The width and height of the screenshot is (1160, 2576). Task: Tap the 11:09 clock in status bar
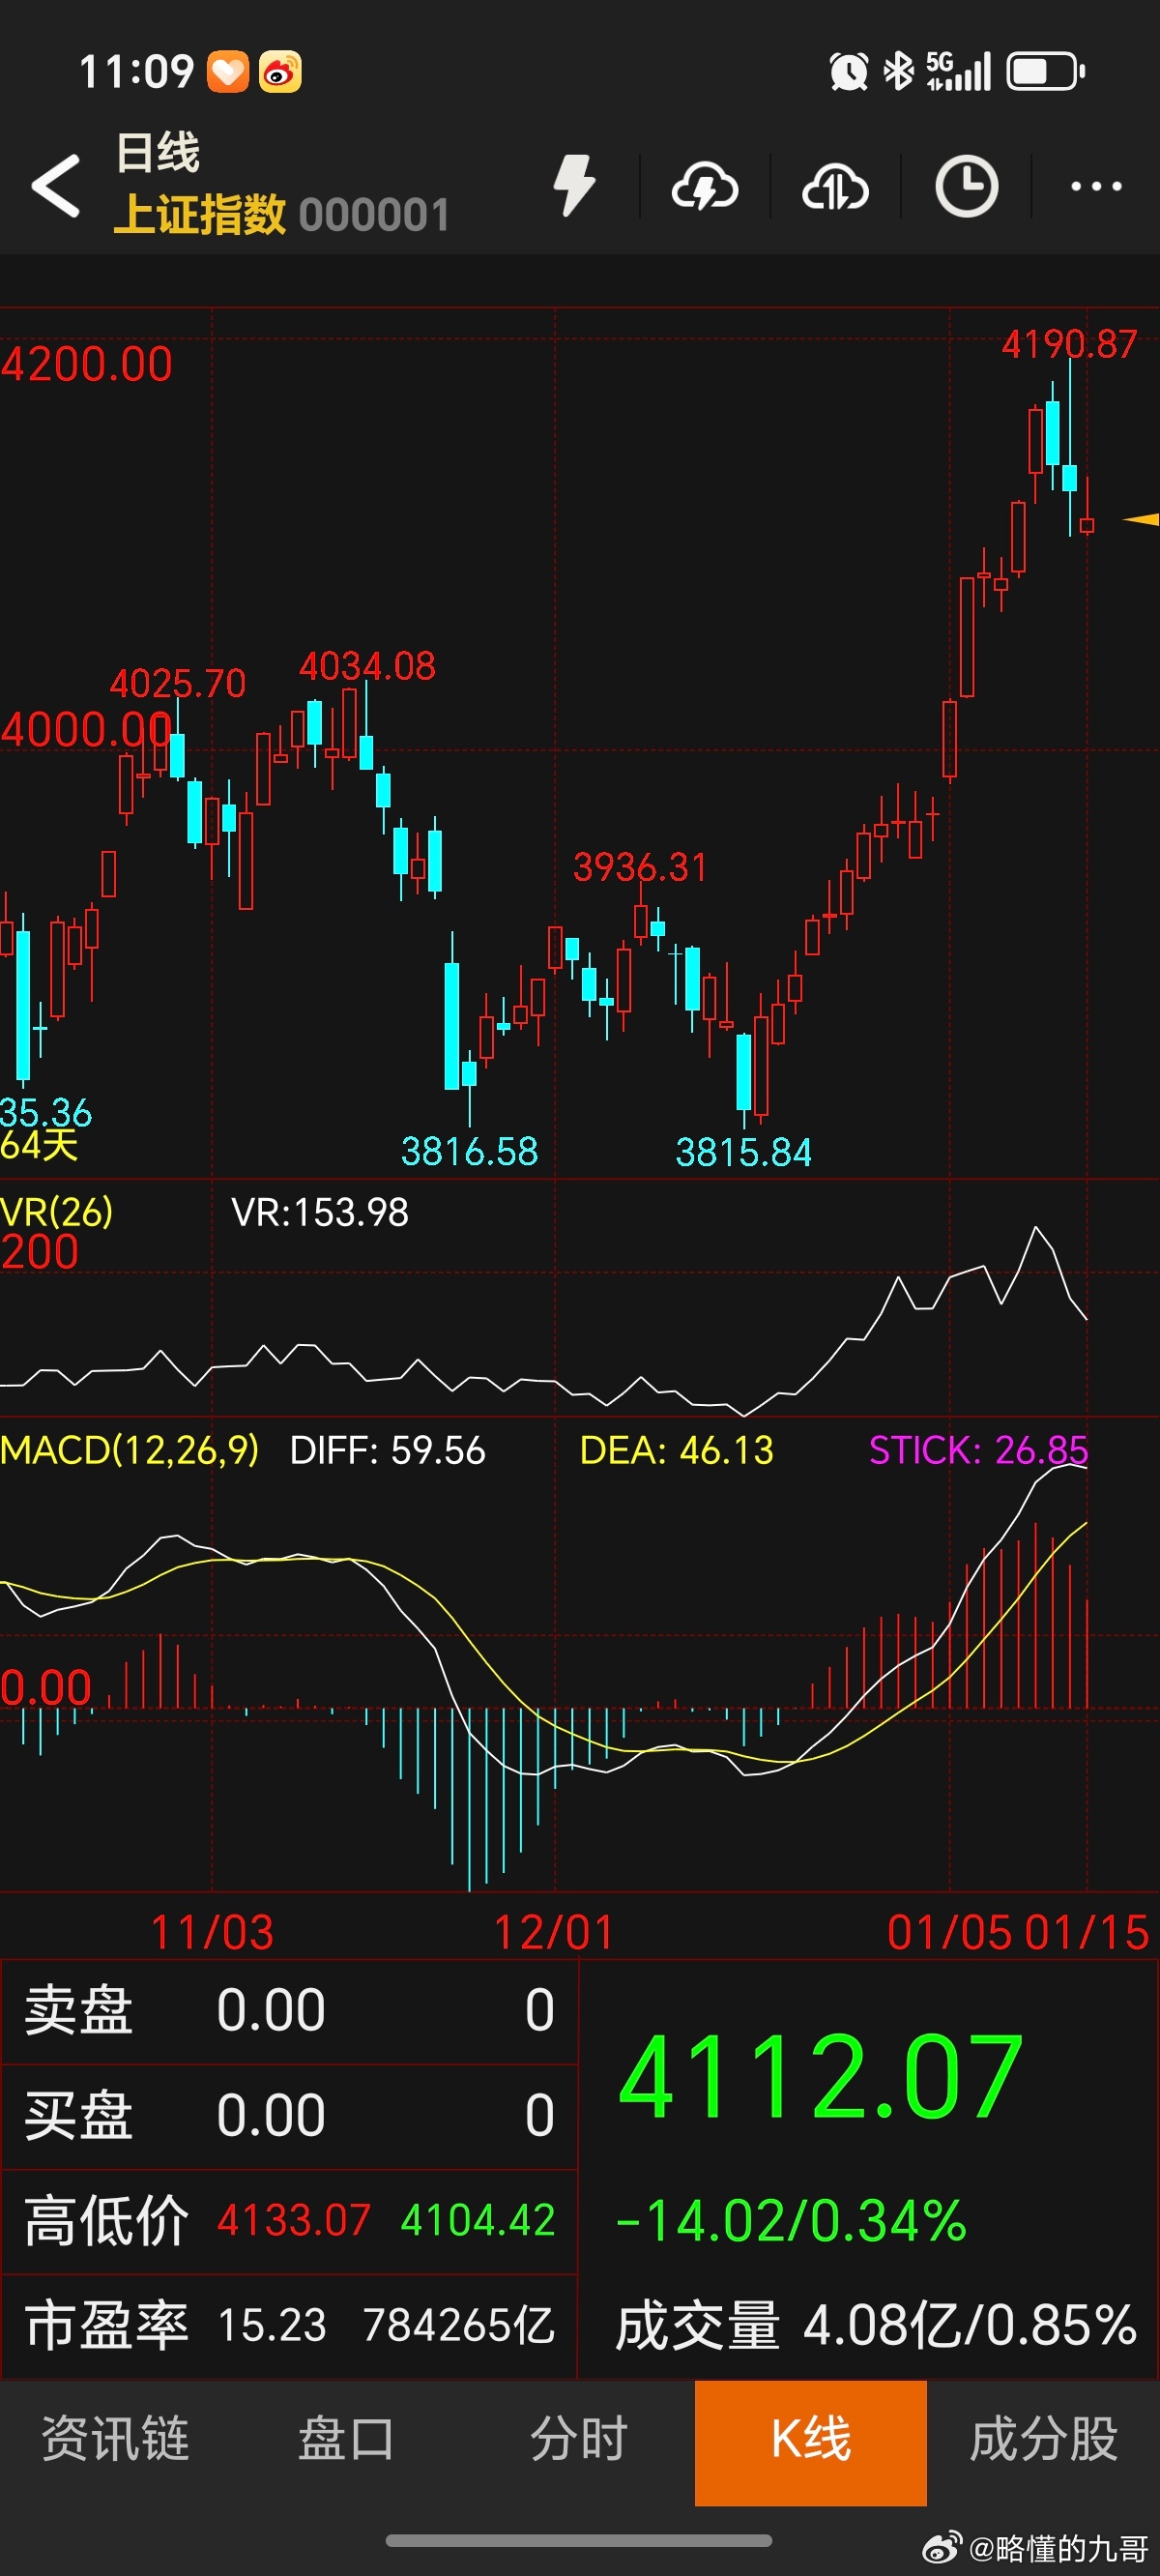coord(136,72)
